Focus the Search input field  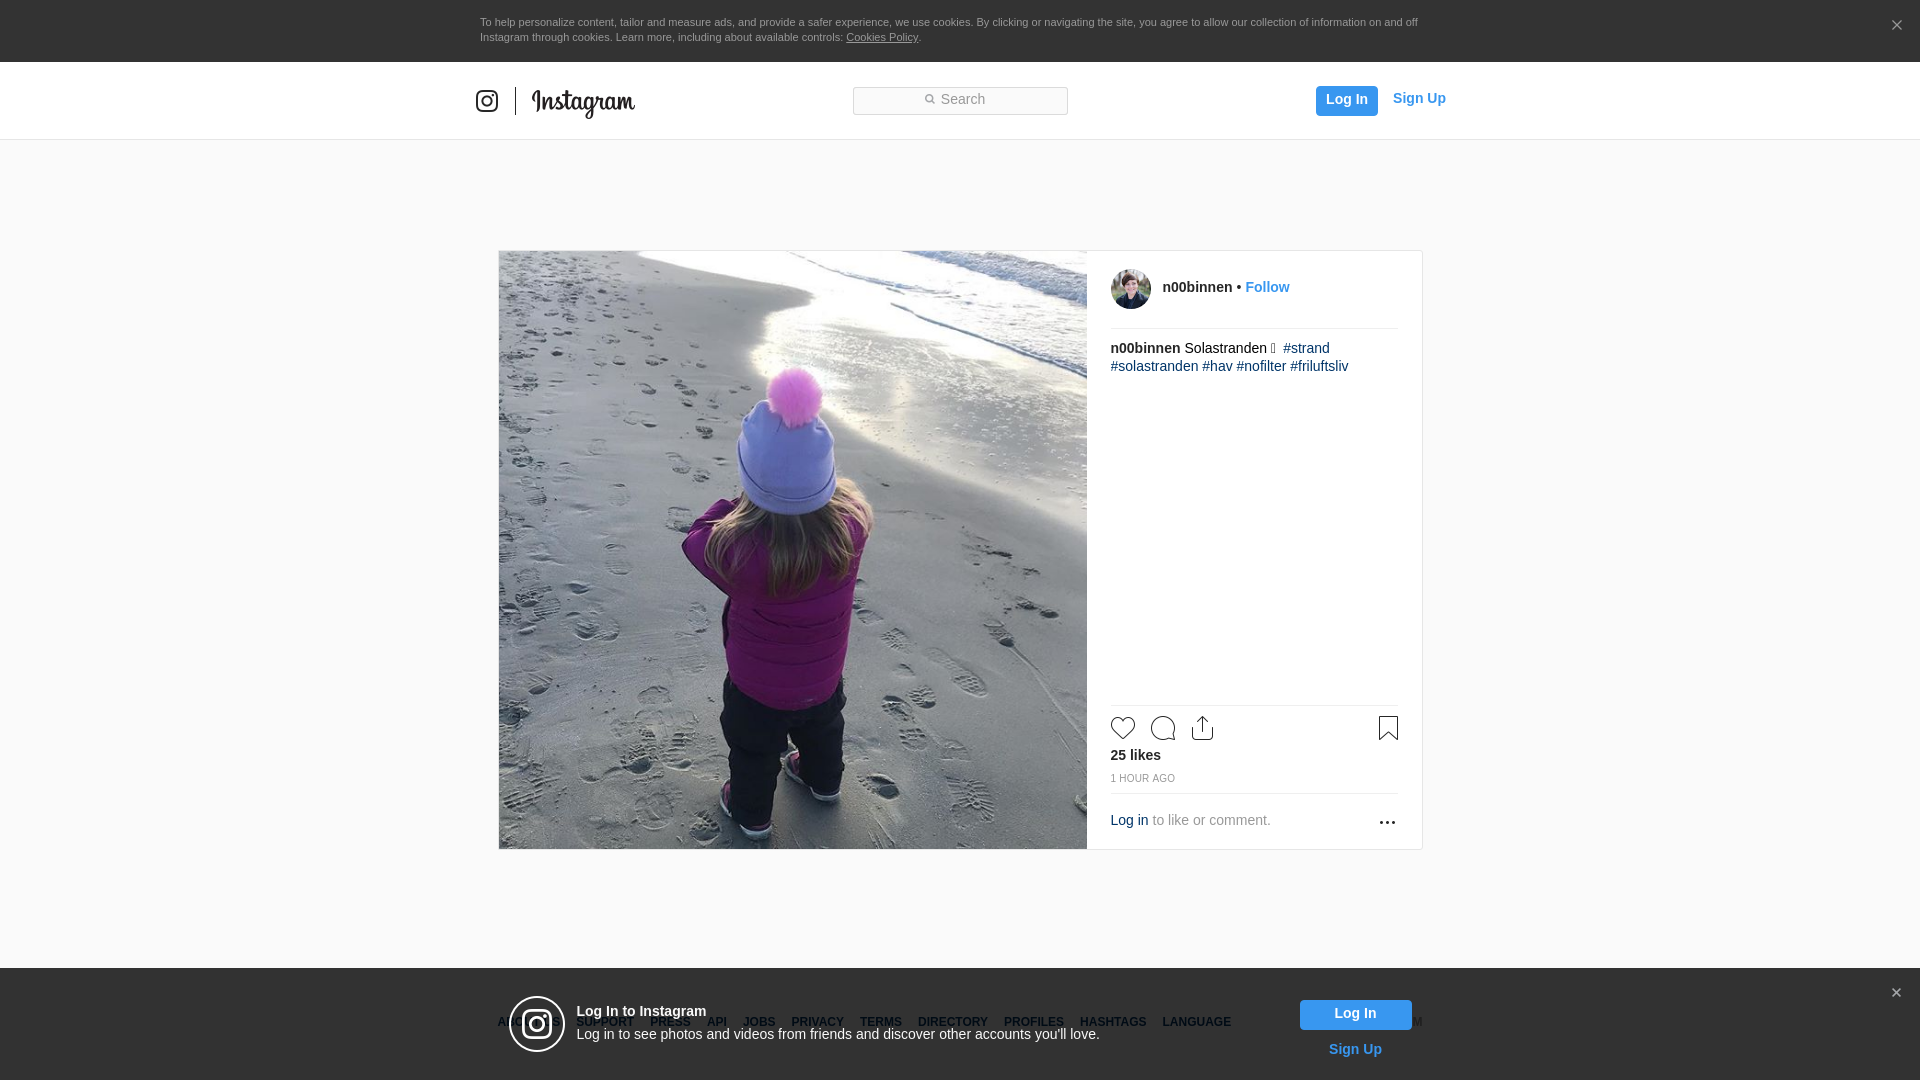click(960, 100)
